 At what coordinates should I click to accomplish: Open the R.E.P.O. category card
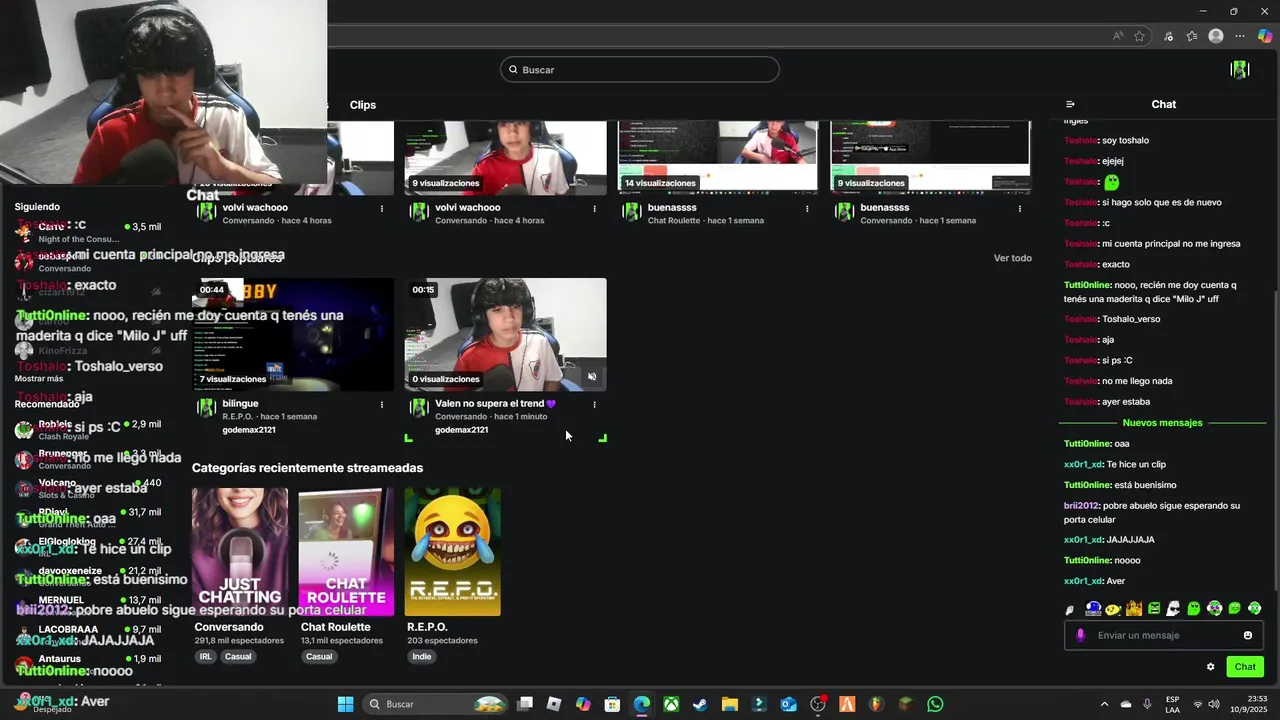pos(453,552)
